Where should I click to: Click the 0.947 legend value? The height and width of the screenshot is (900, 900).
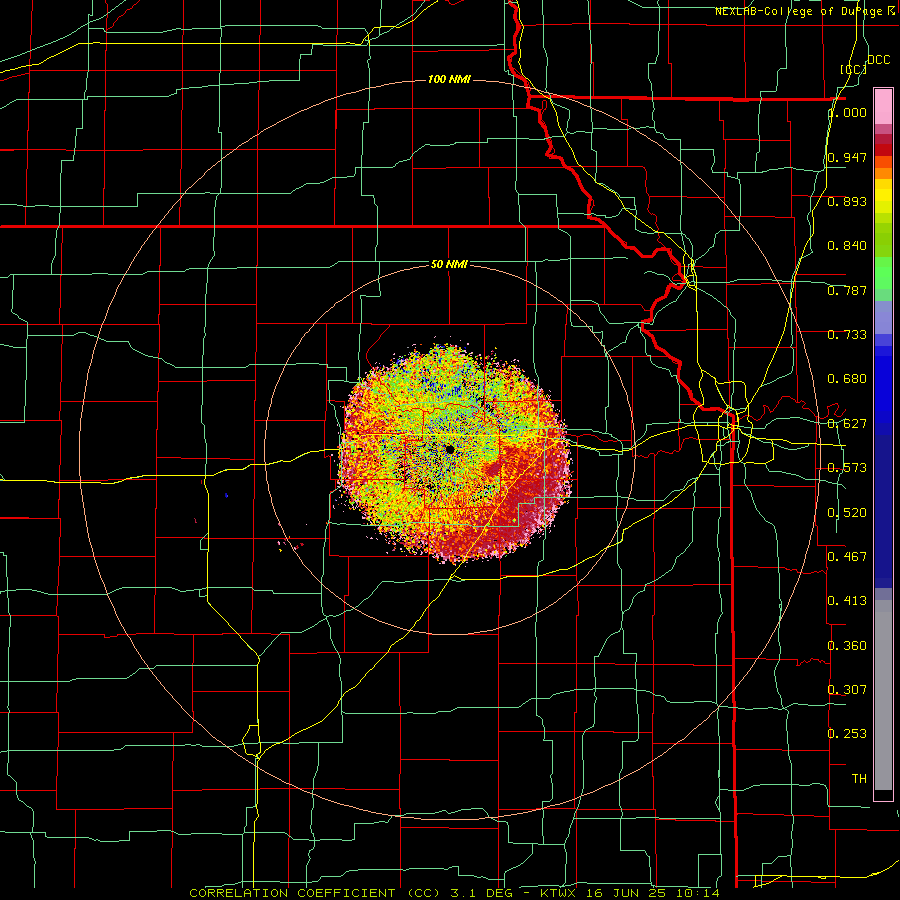tap(847, 157)
